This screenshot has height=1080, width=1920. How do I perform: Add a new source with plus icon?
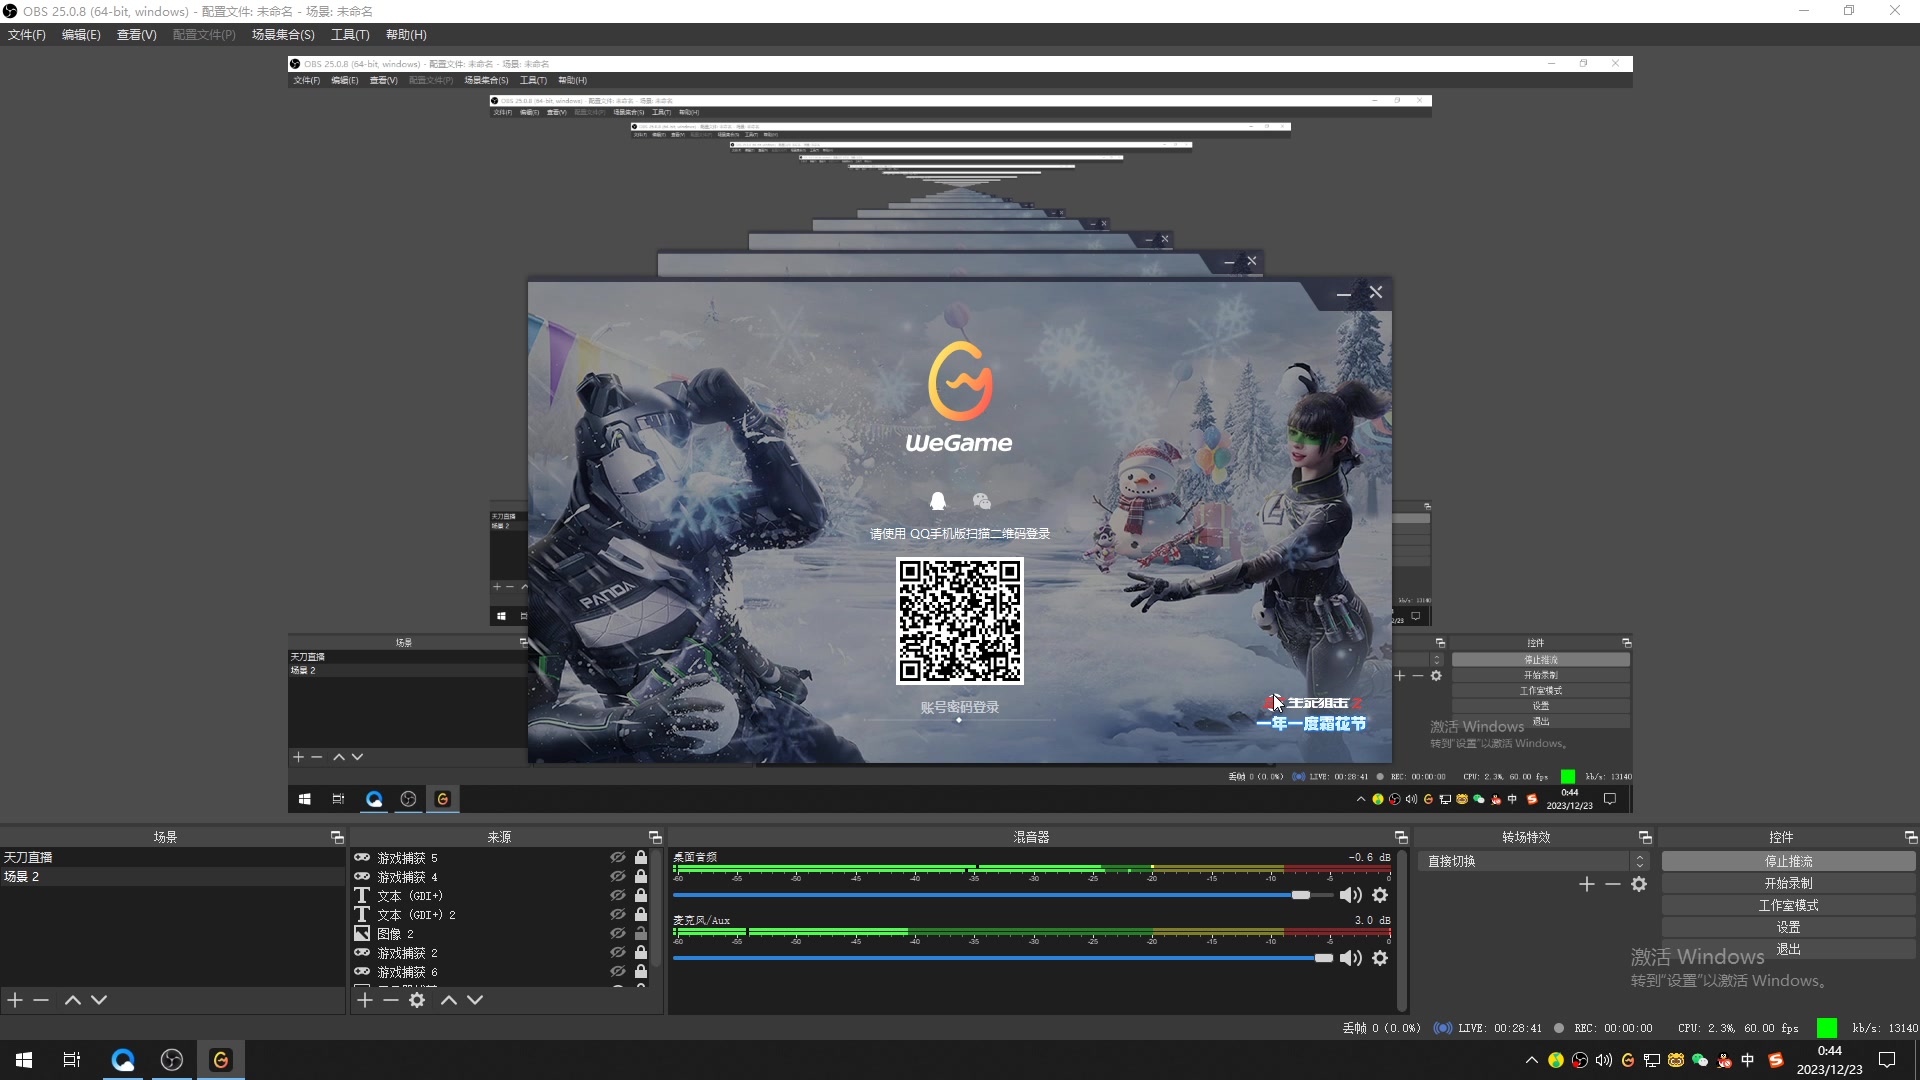click(365, 1000)
